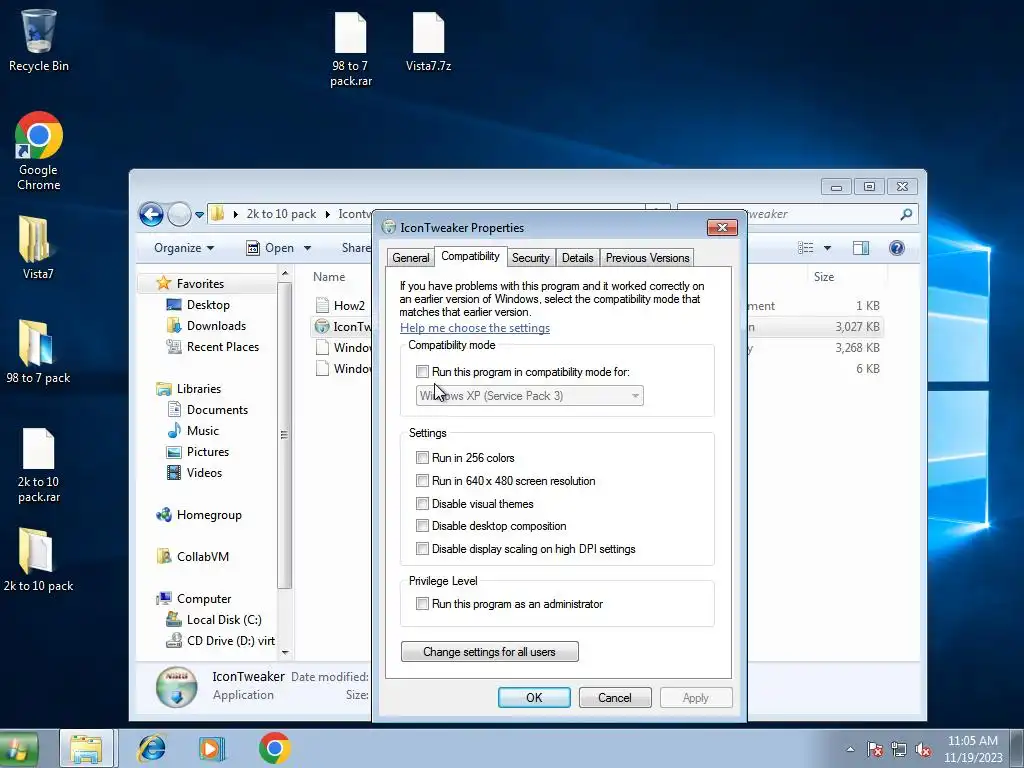
Task: Toggle the preview pane icon in Explorer
Action: 861,248
